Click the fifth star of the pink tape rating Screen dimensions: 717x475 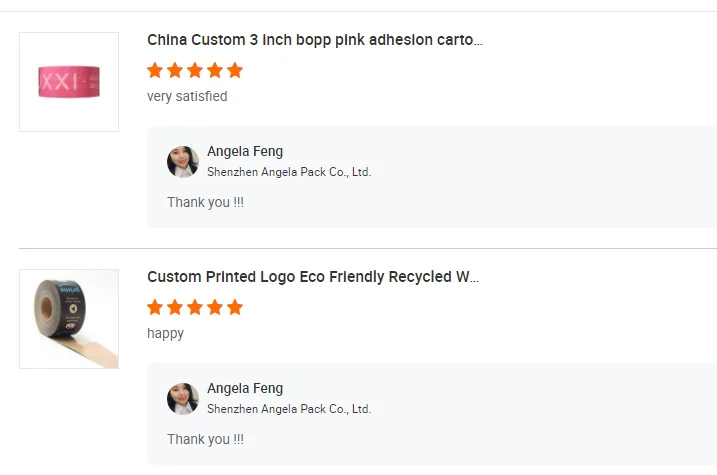click(235, 70)
